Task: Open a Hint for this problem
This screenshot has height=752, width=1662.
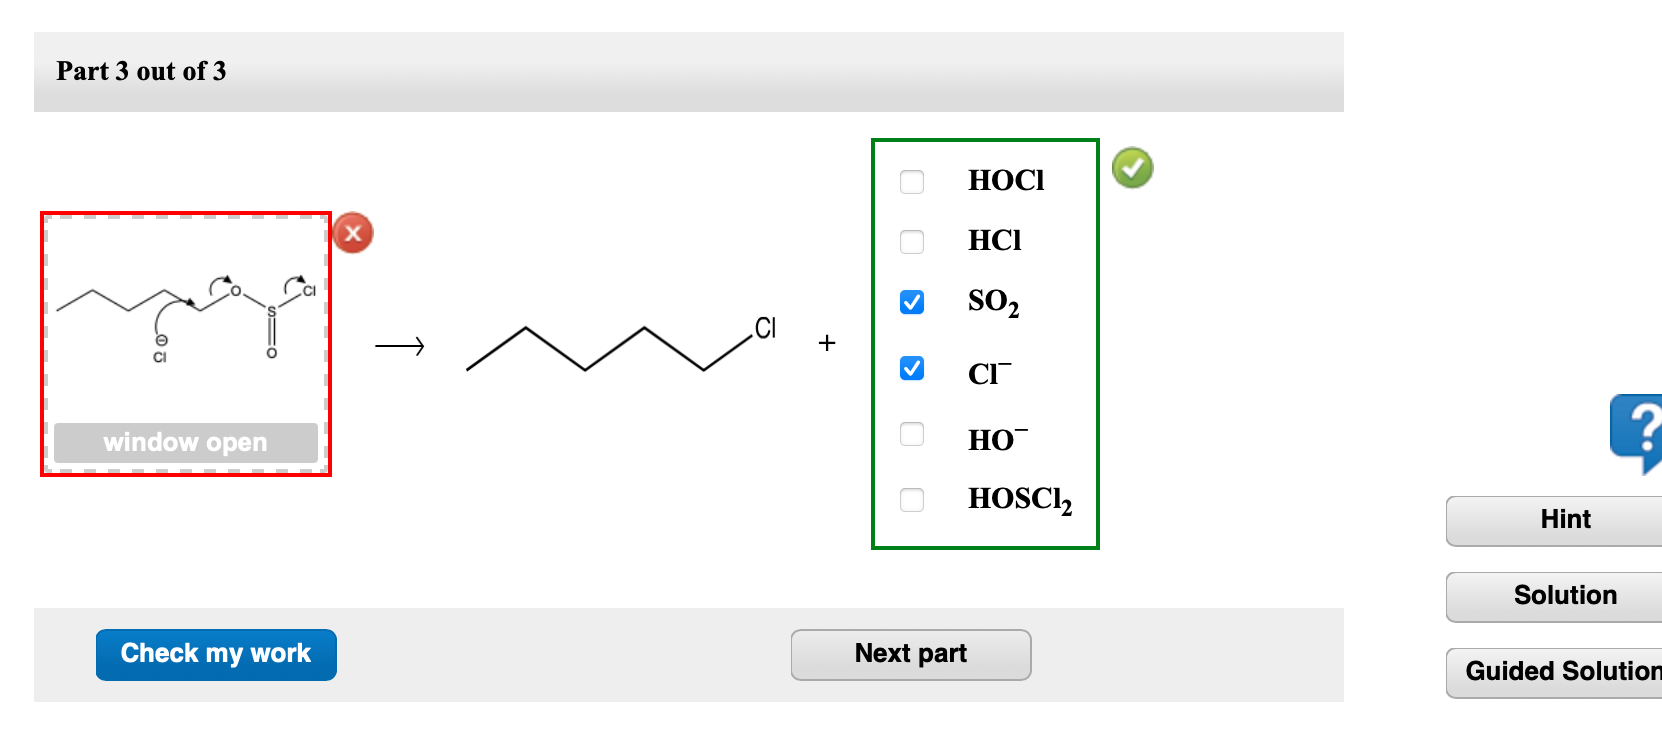Action: 1564,520
